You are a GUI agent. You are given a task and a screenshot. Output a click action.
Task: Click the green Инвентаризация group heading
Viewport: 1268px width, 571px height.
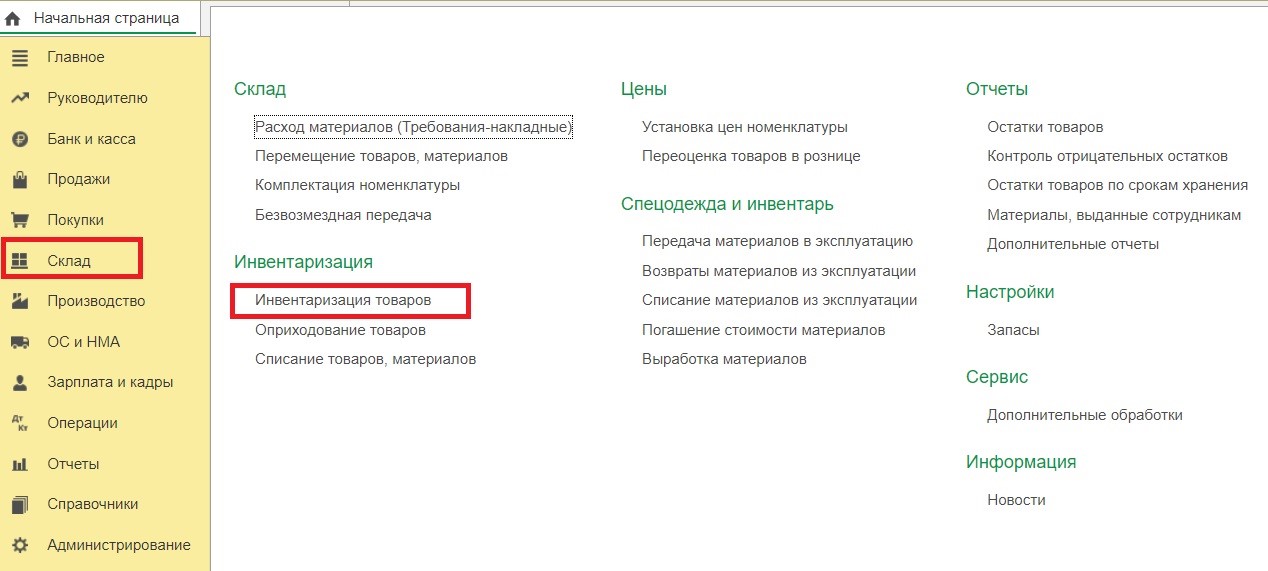click(303, 261)
